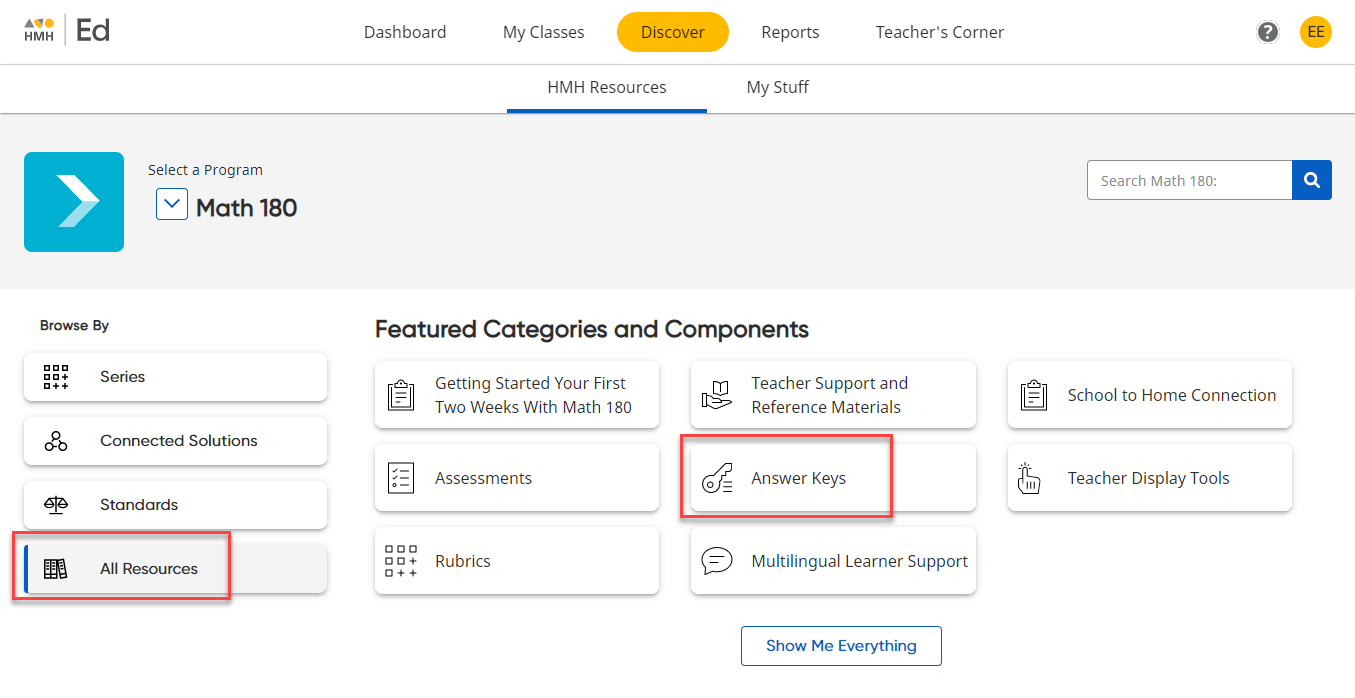
Task: Click the Show Me Everything button
Action: click(841, 645)
